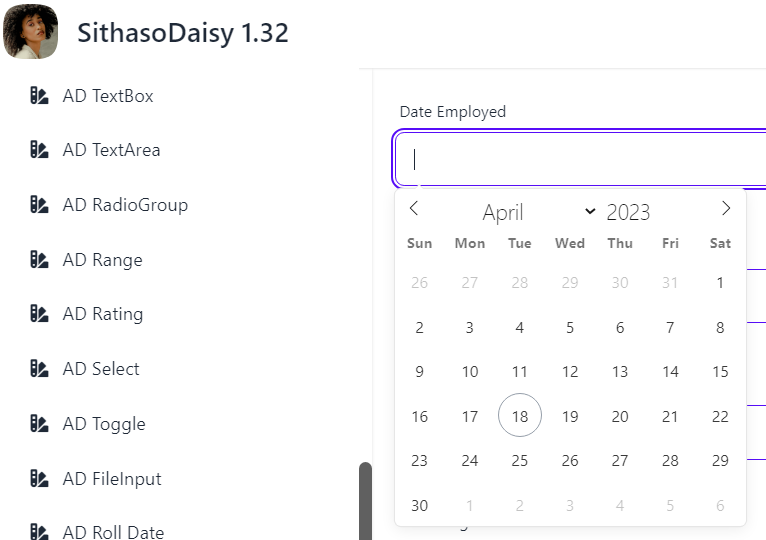Go to next month in calendar
This screenshot has height=540, width=766.
pyautogui.click(x=726, y=209)
